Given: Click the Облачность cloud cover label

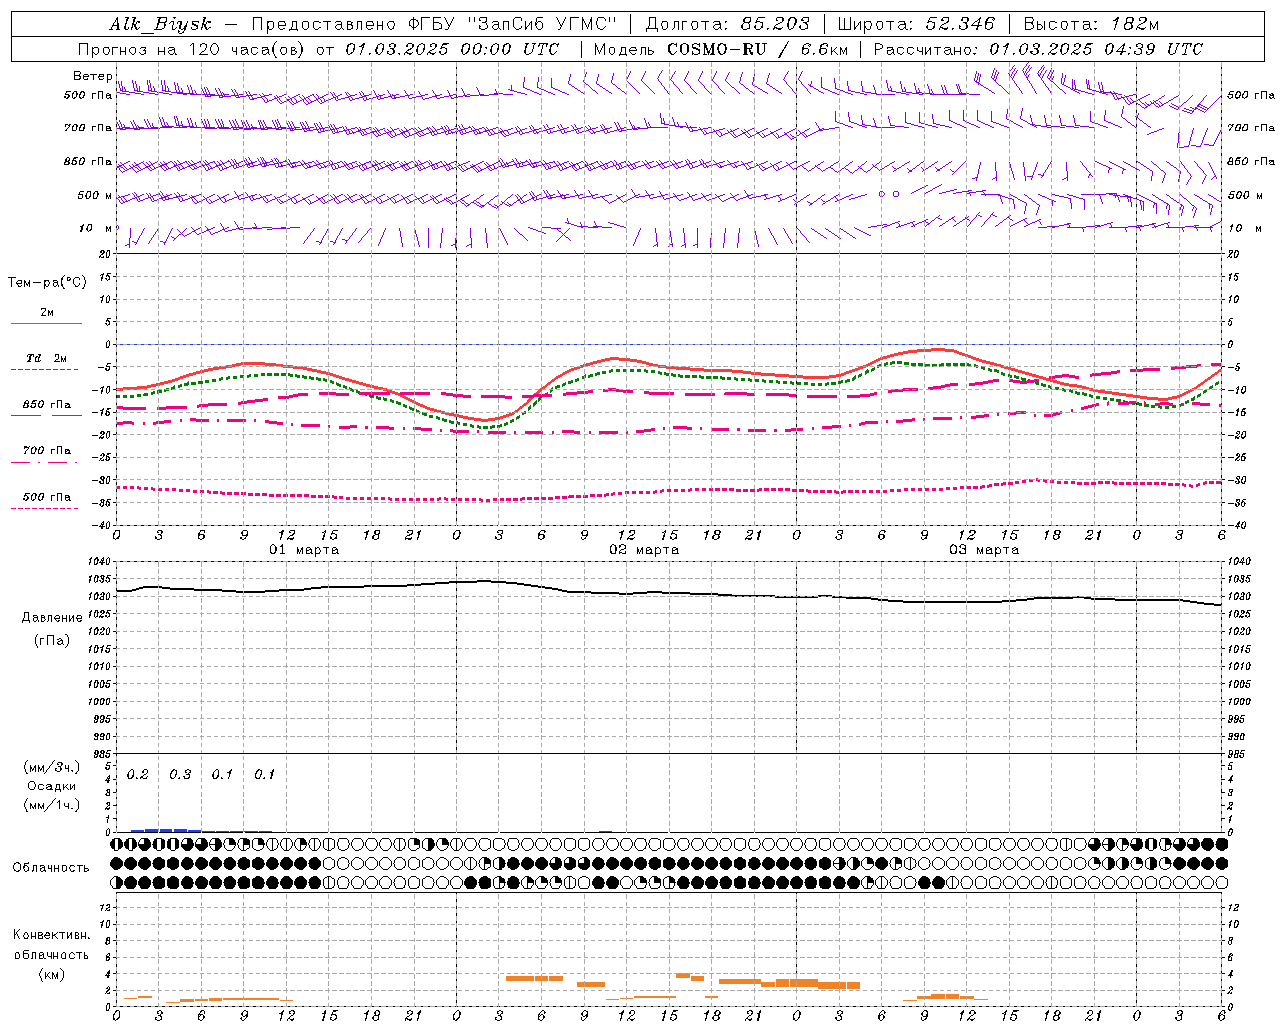Looking at the screenshot, I should (51, 868).
